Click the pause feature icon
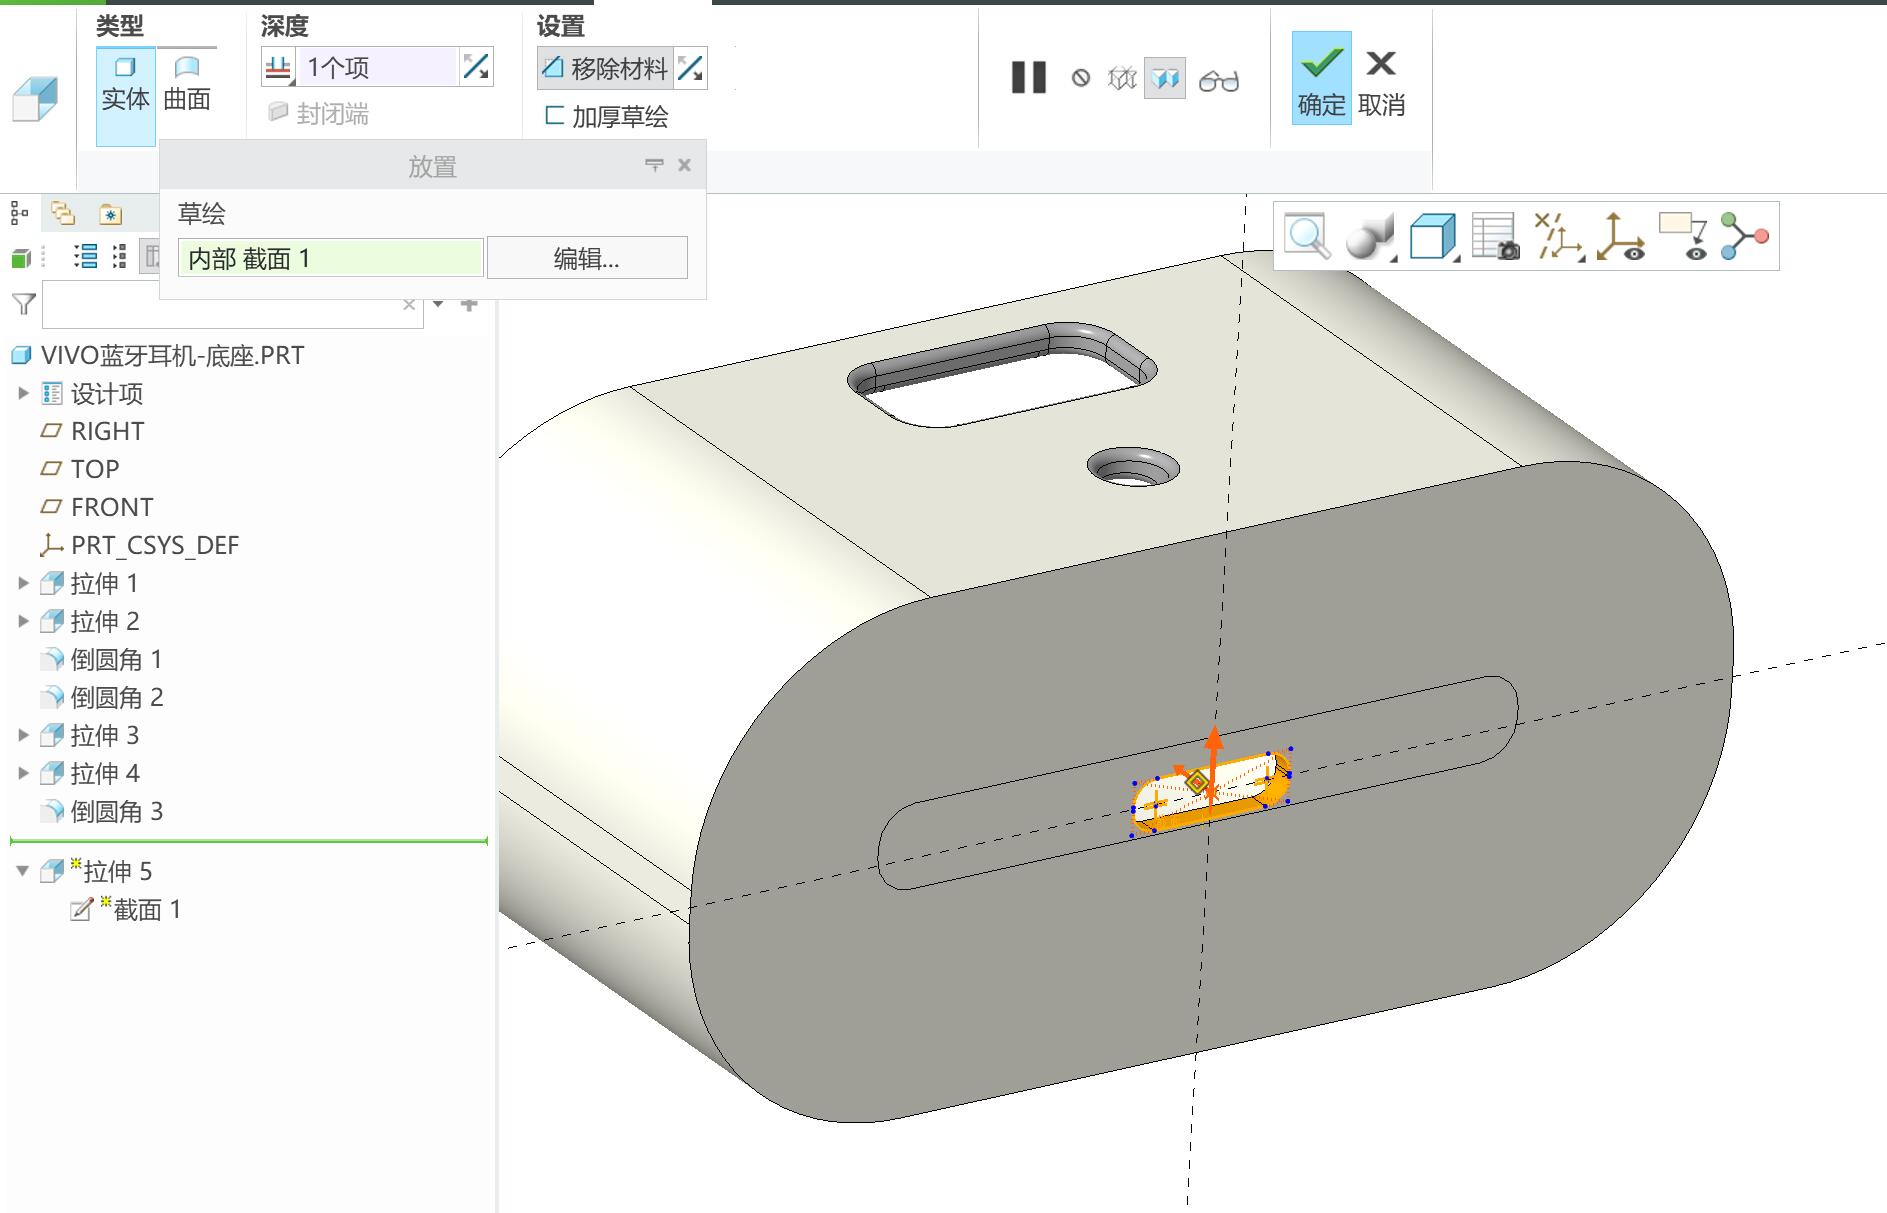 (1028, 78)
